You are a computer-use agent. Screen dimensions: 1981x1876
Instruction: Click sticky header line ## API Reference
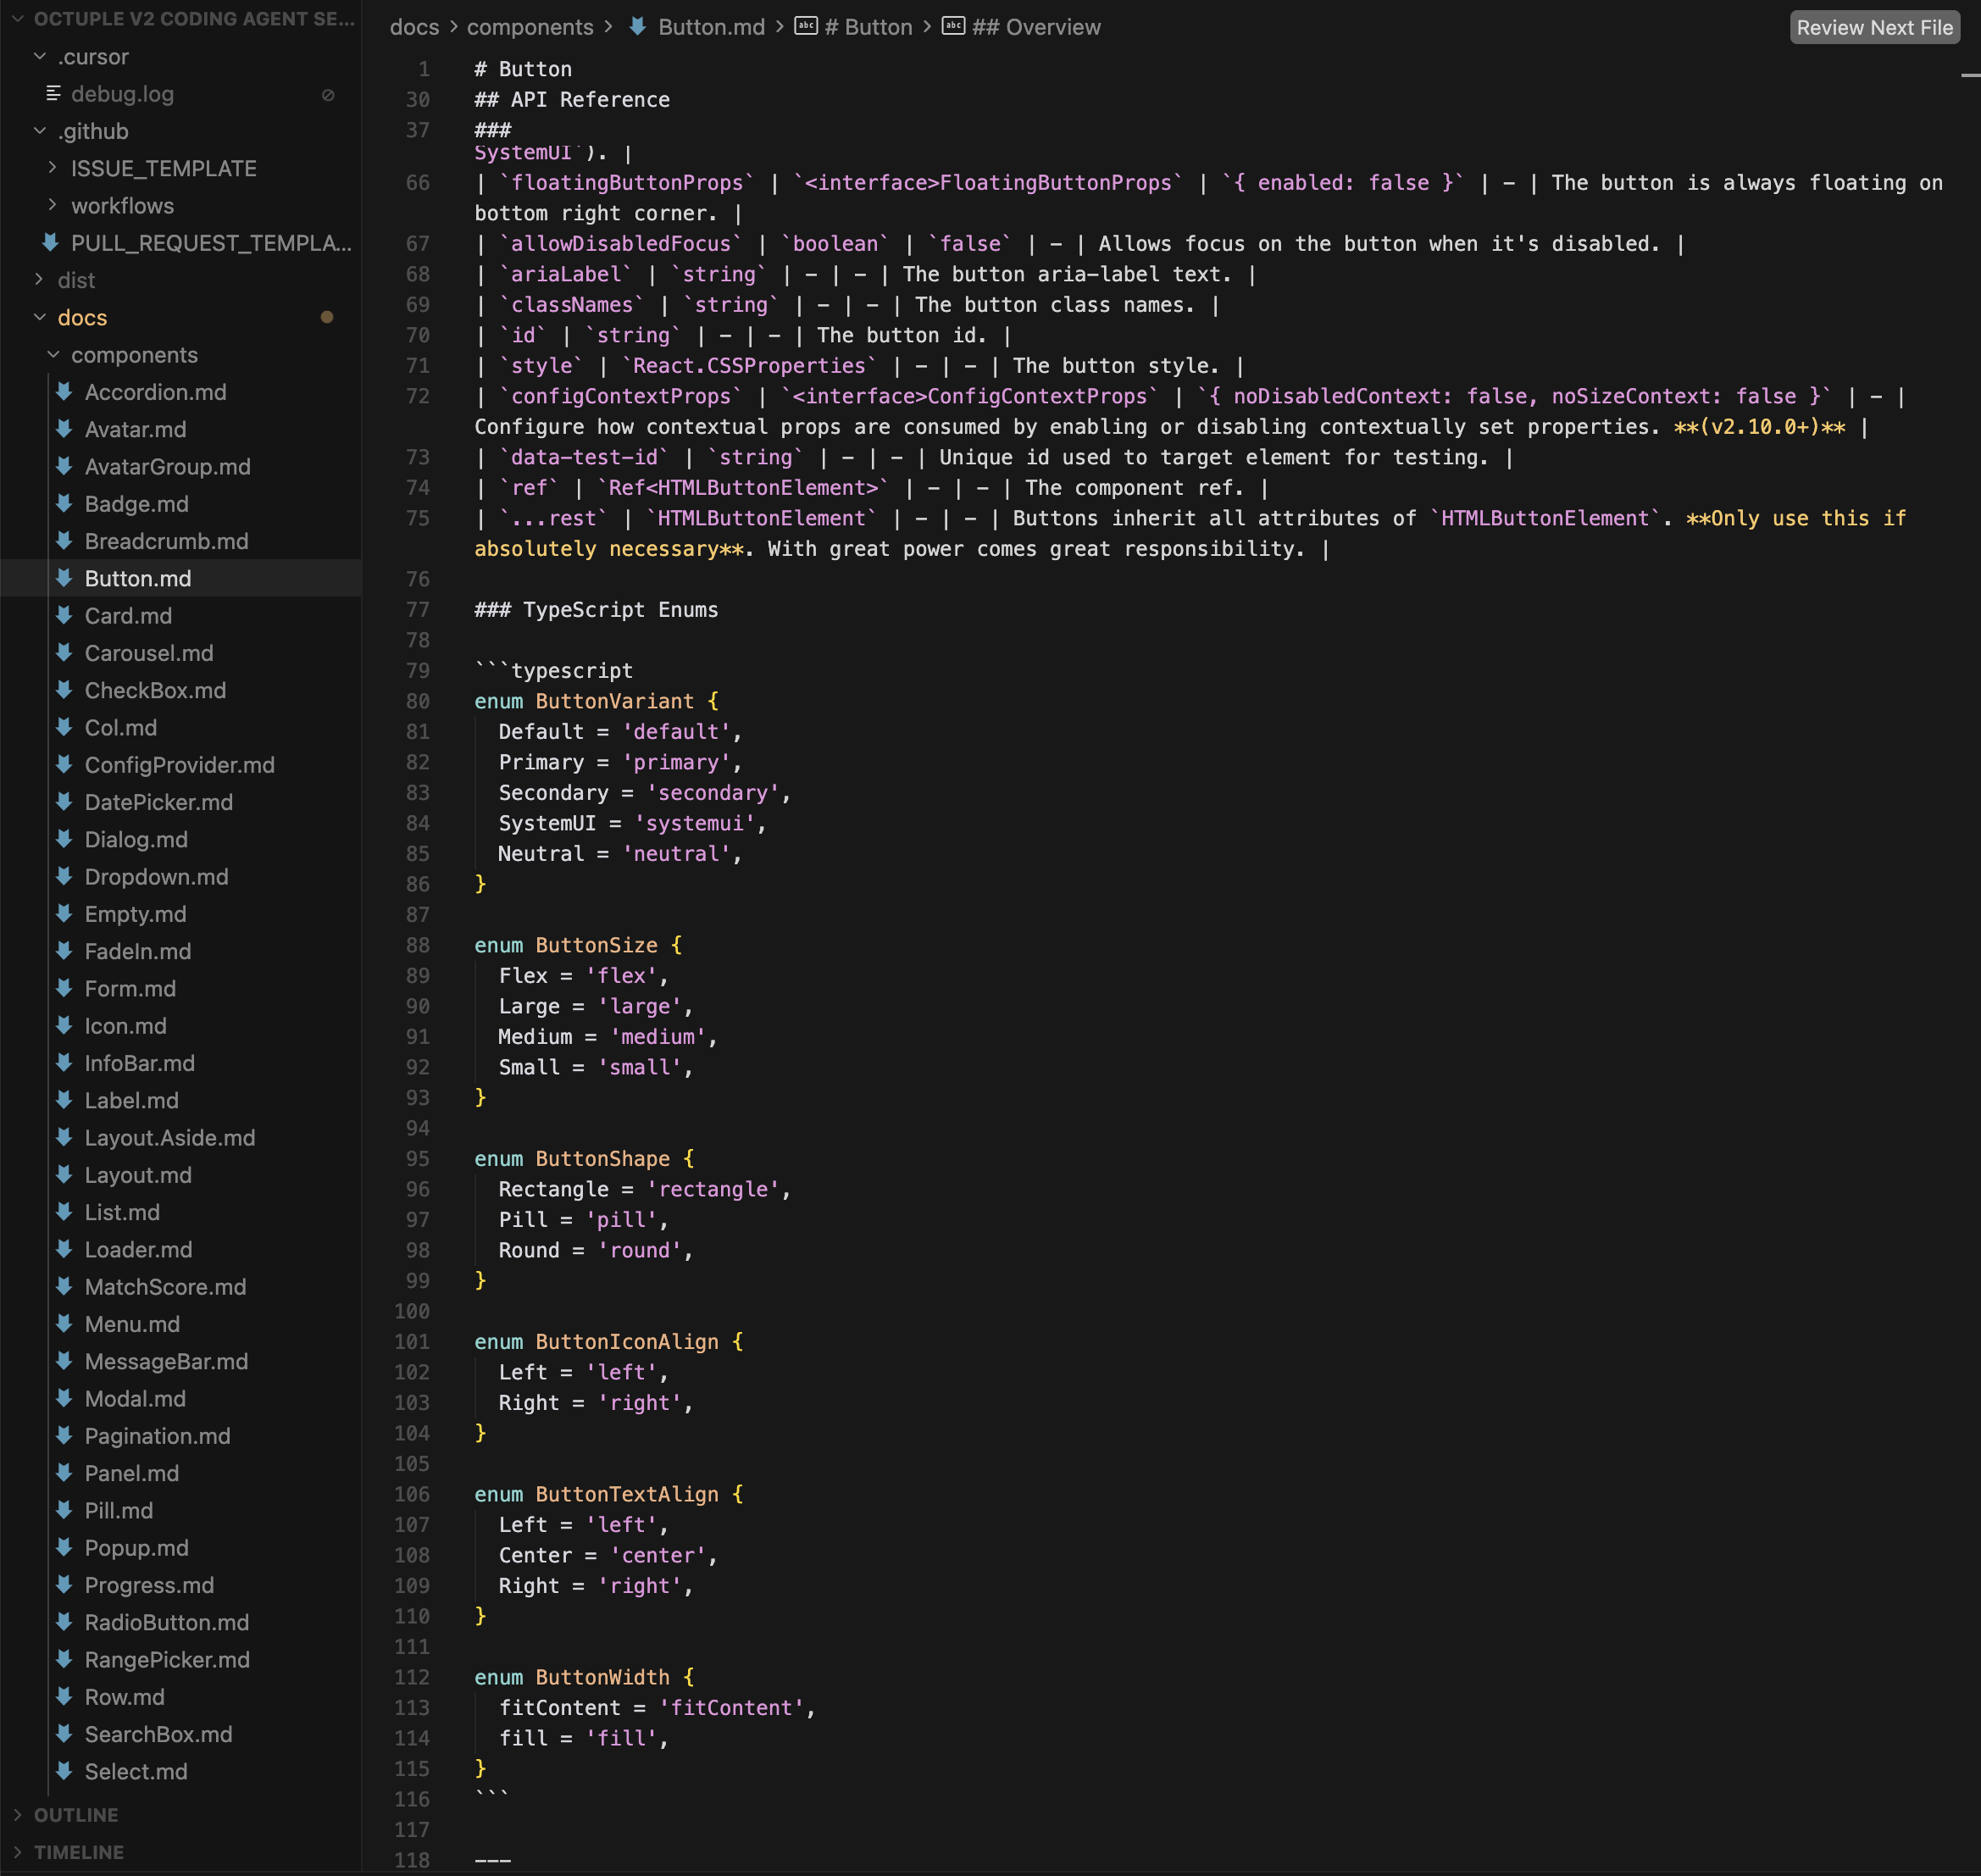pyautogui.click(x=572, y=100)
